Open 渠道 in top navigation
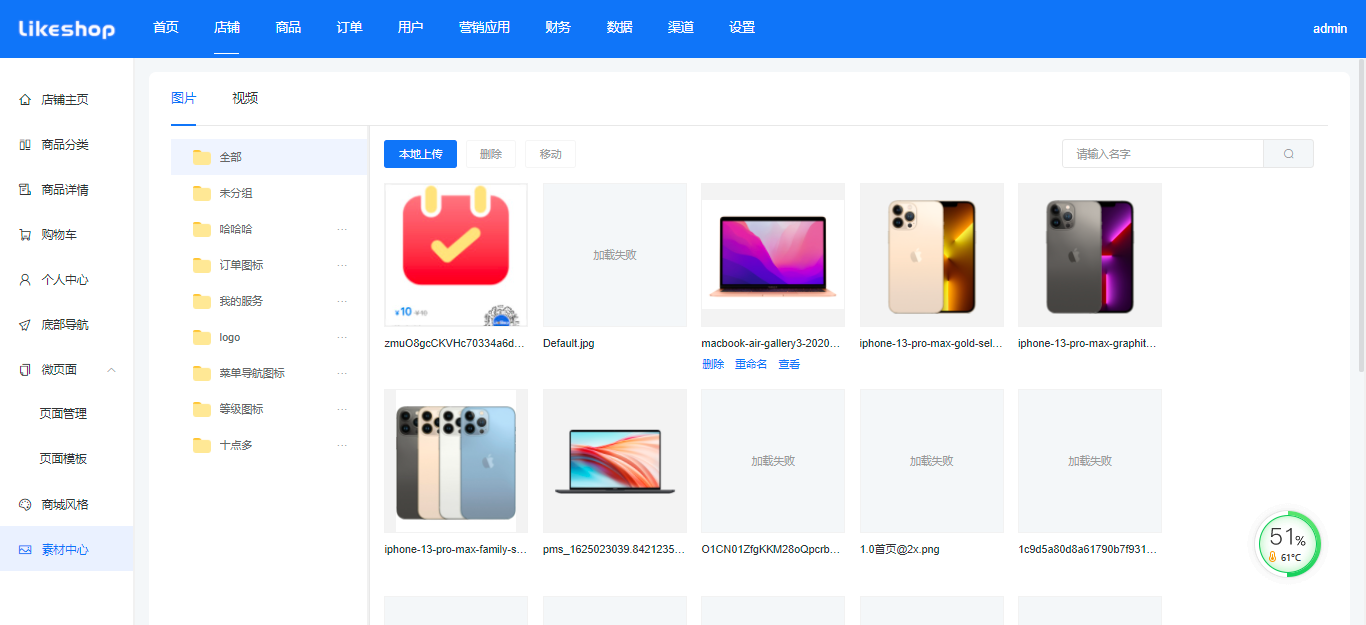The width and height of the screenshot is (1366, 625). tap(681, 28)
